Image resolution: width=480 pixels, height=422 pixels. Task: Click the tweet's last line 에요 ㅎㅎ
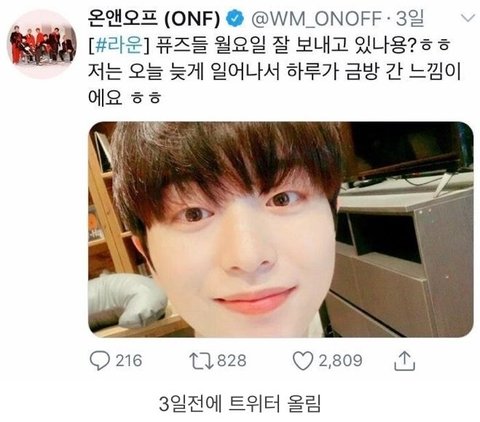125,98
